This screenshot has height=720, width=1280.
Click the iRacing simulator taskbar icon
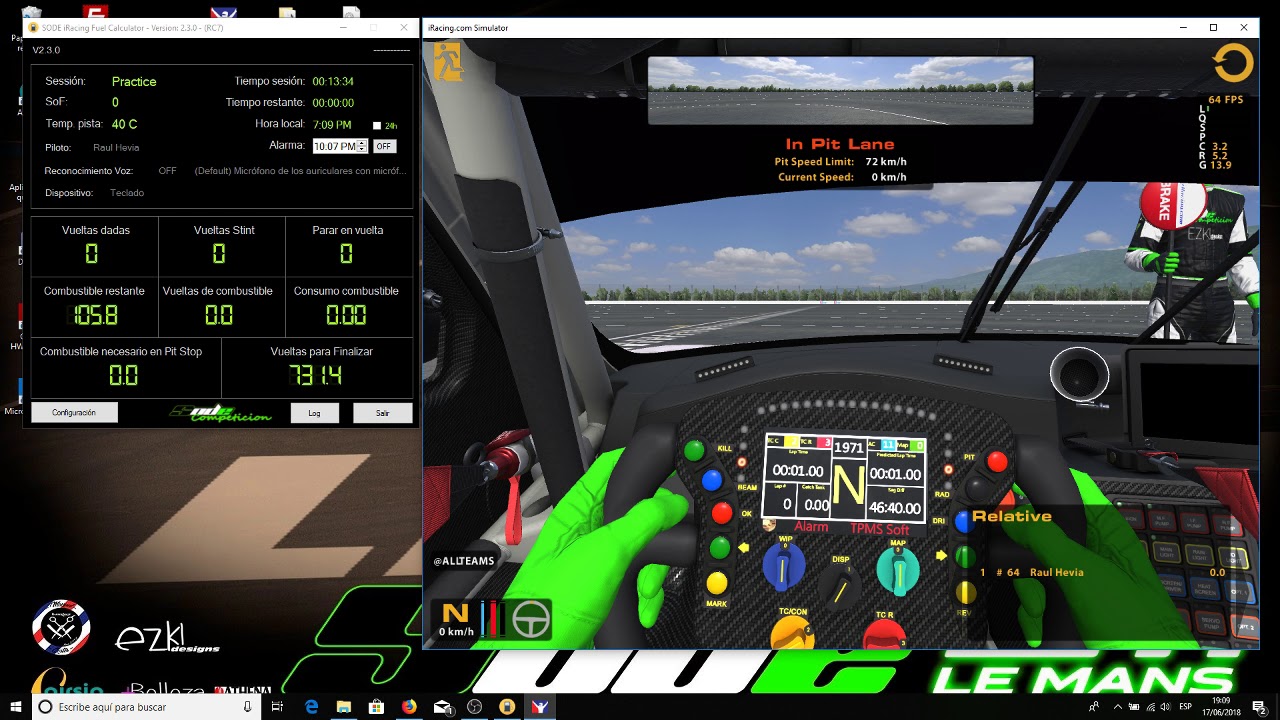tap(540, 707)
